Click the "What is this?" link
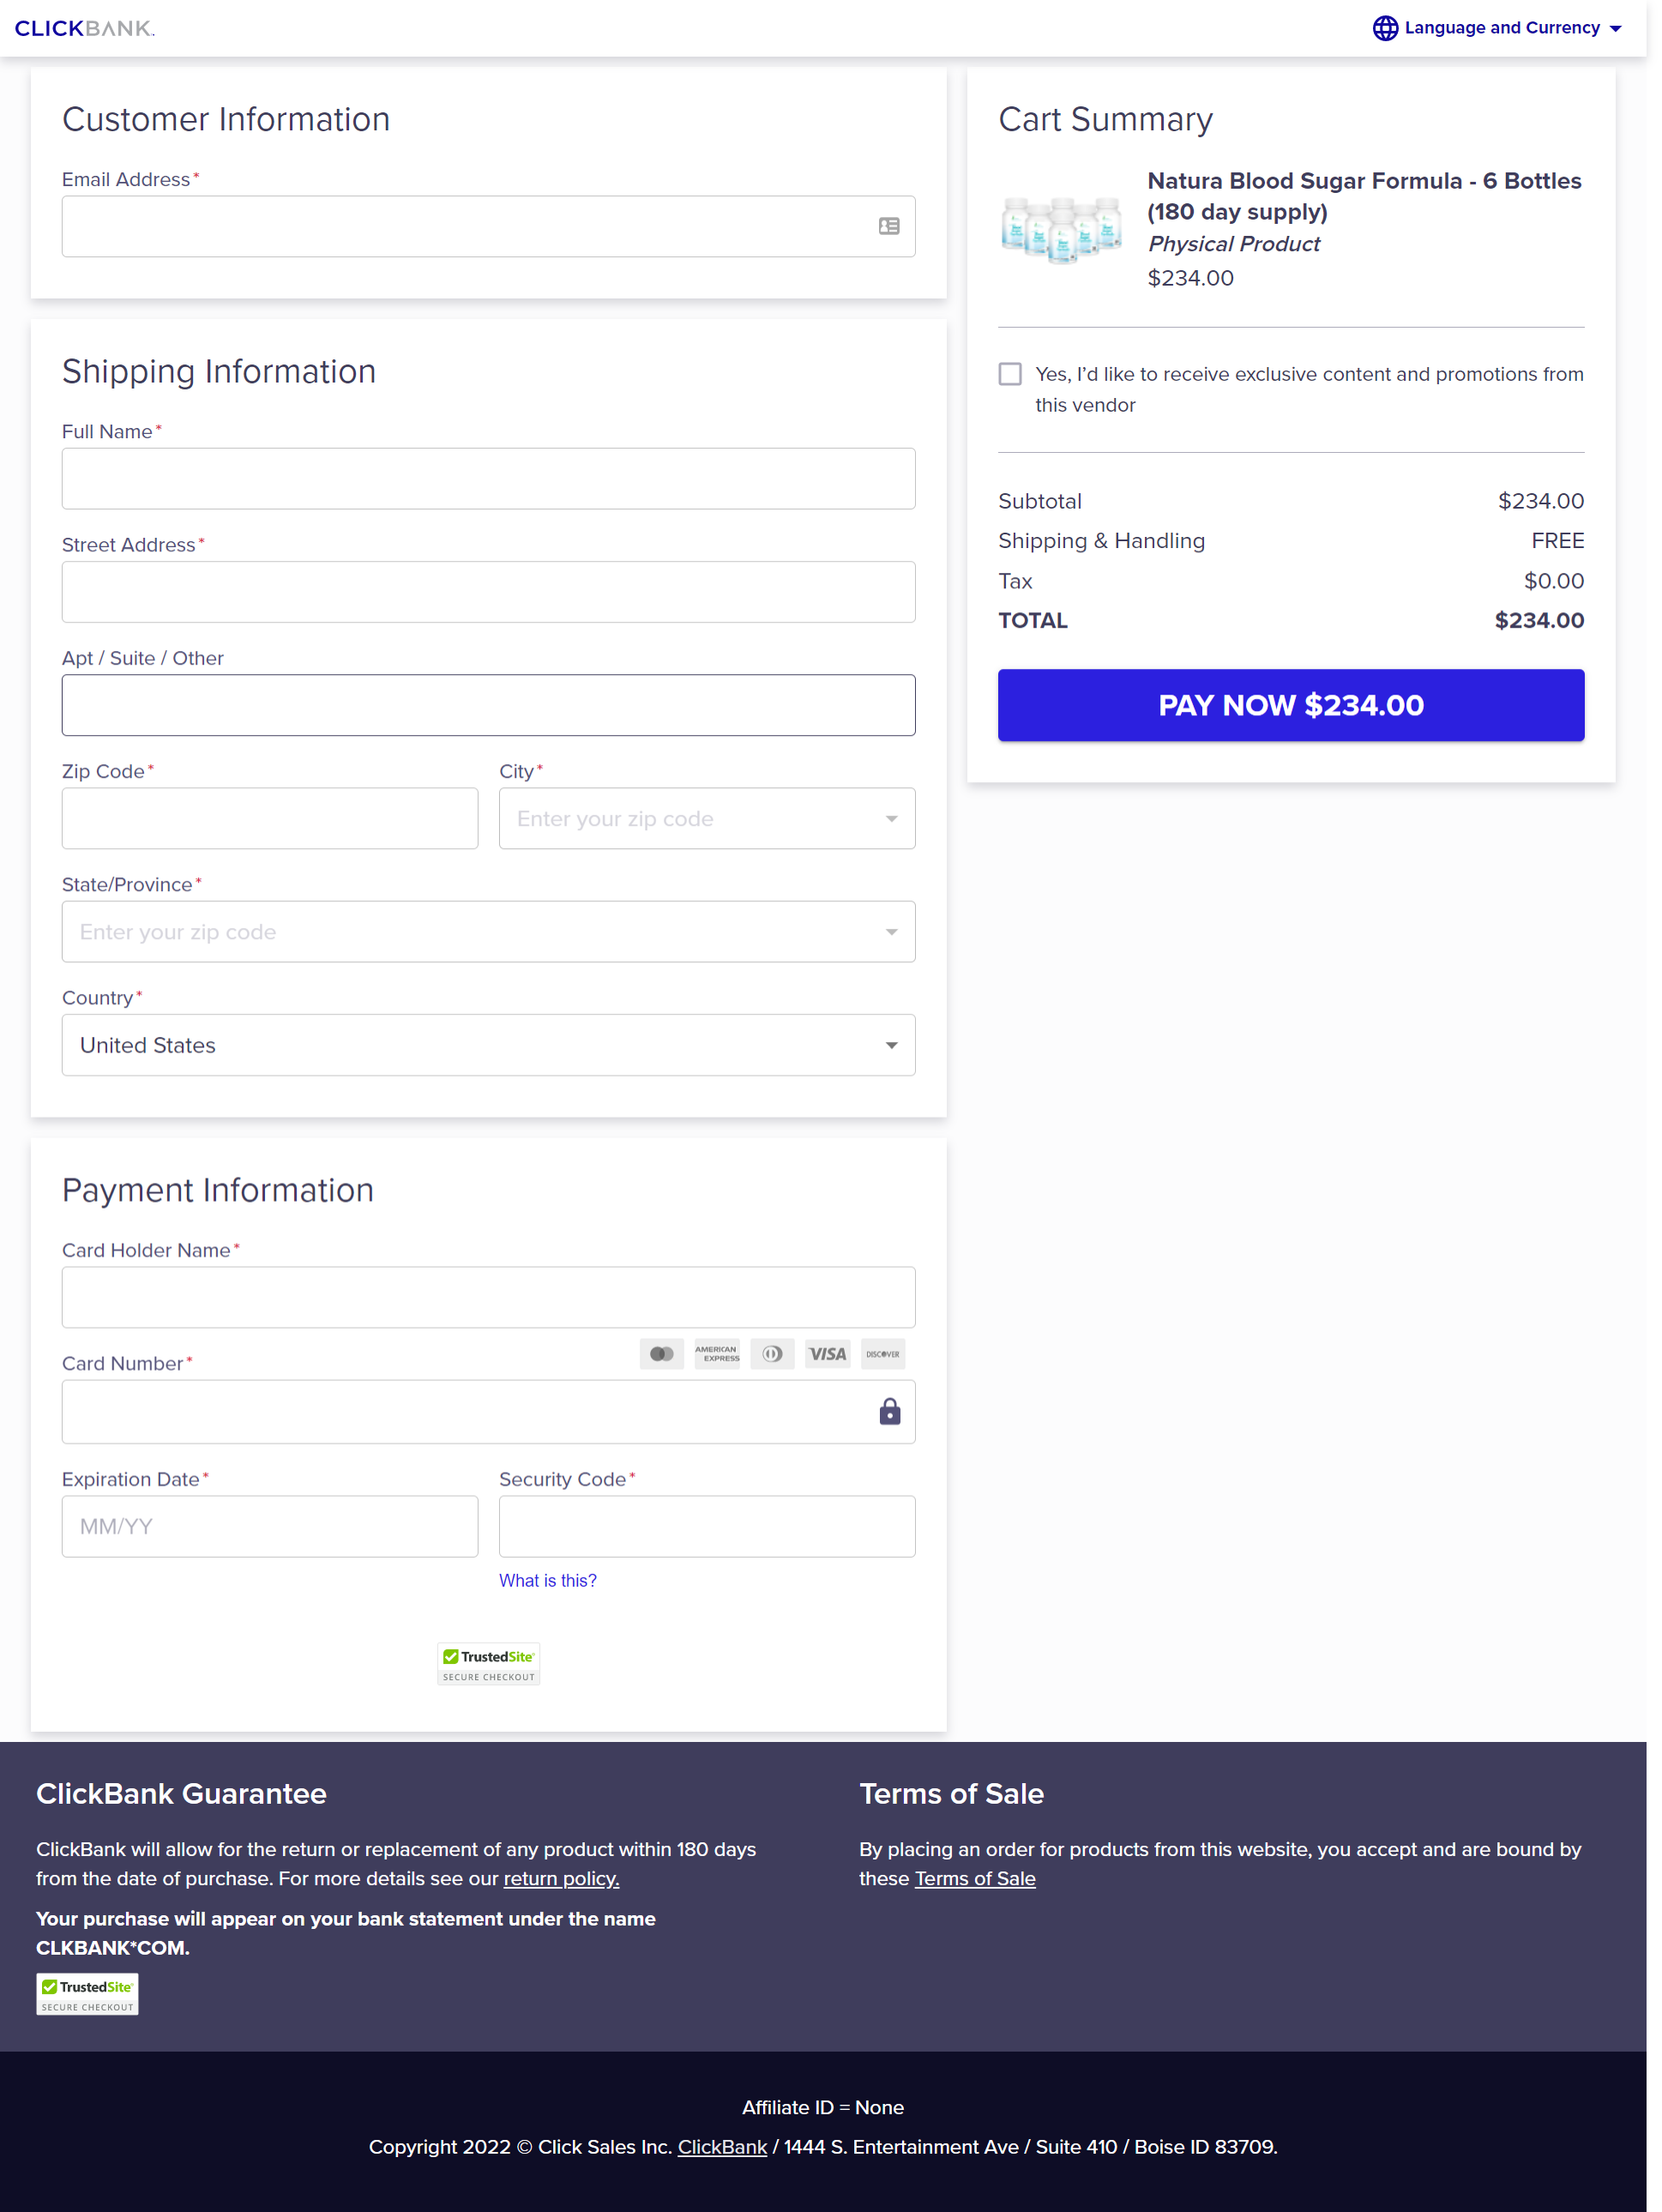 547,1580
